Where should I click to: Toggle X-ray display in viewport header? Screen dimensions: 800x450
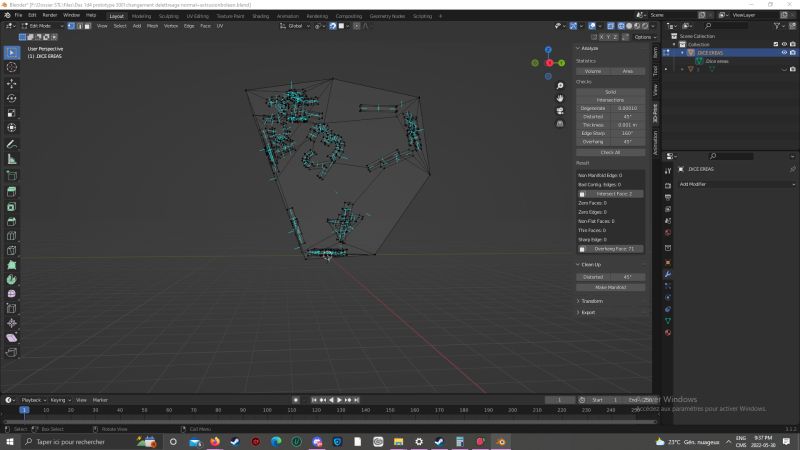pyautogui.click(x=611, y=26)
